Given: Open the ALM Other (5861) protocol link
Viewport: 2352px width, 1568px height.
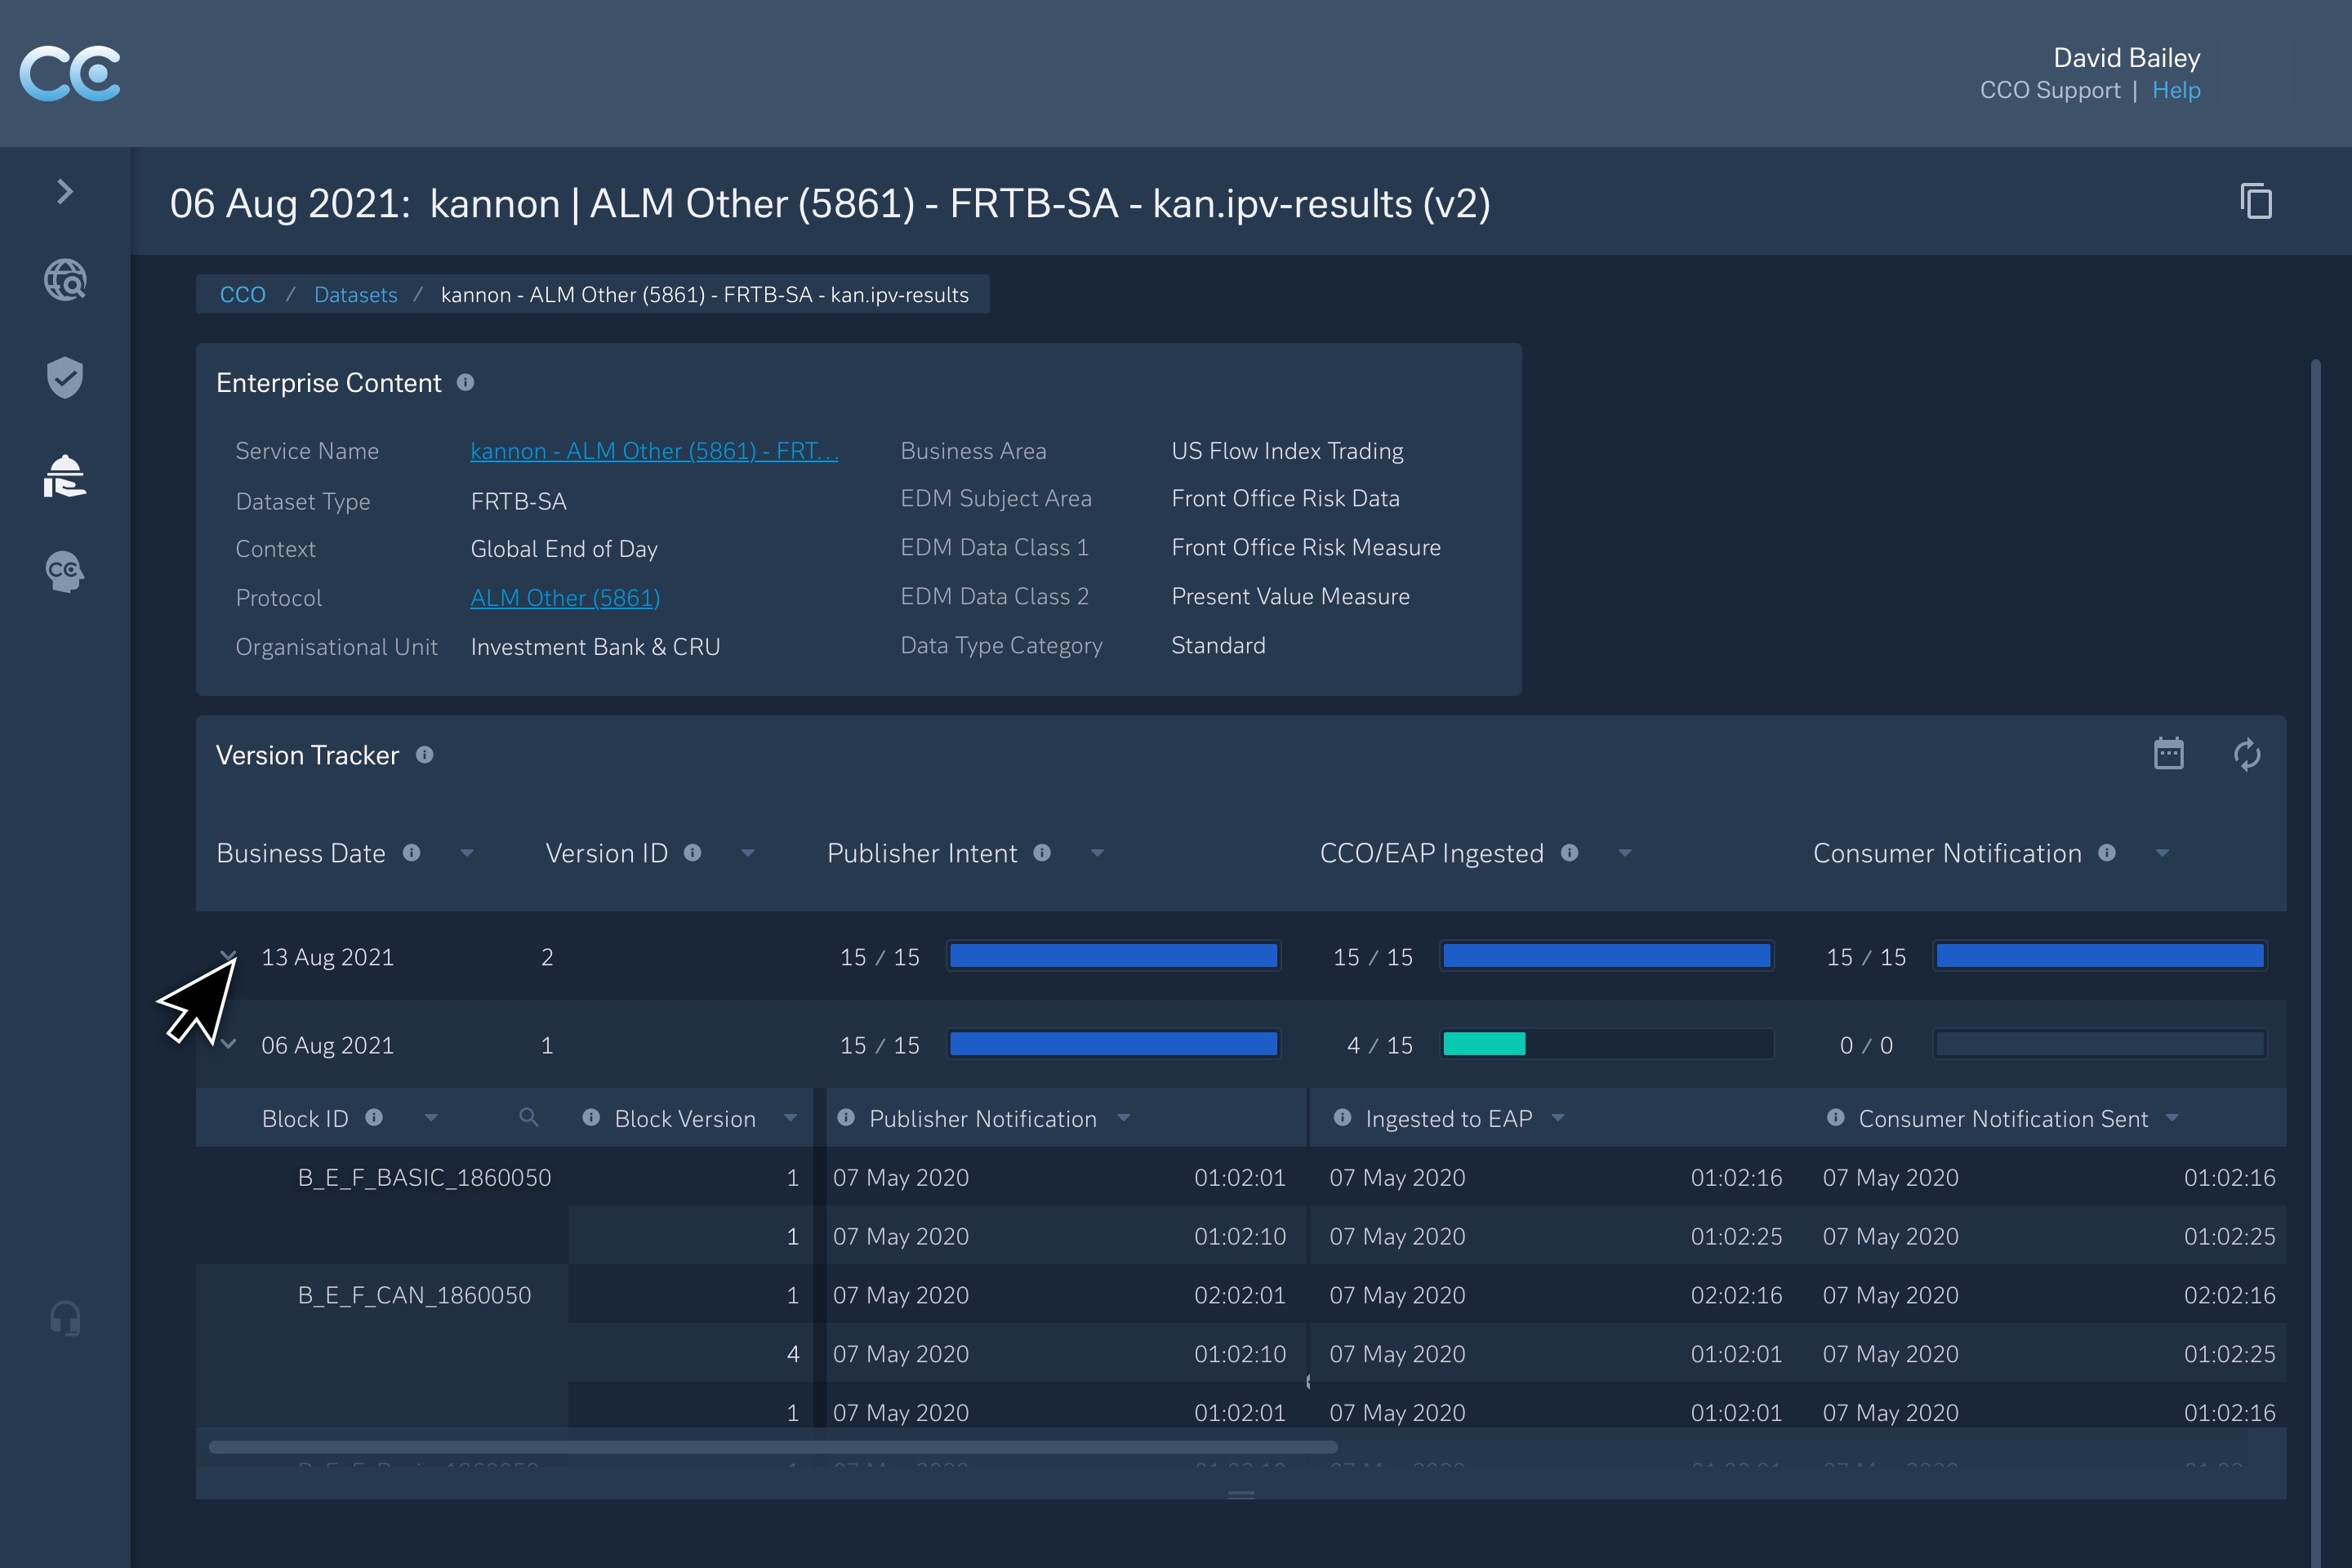Looking at the screenshot, I should click(x=565, y=598).
